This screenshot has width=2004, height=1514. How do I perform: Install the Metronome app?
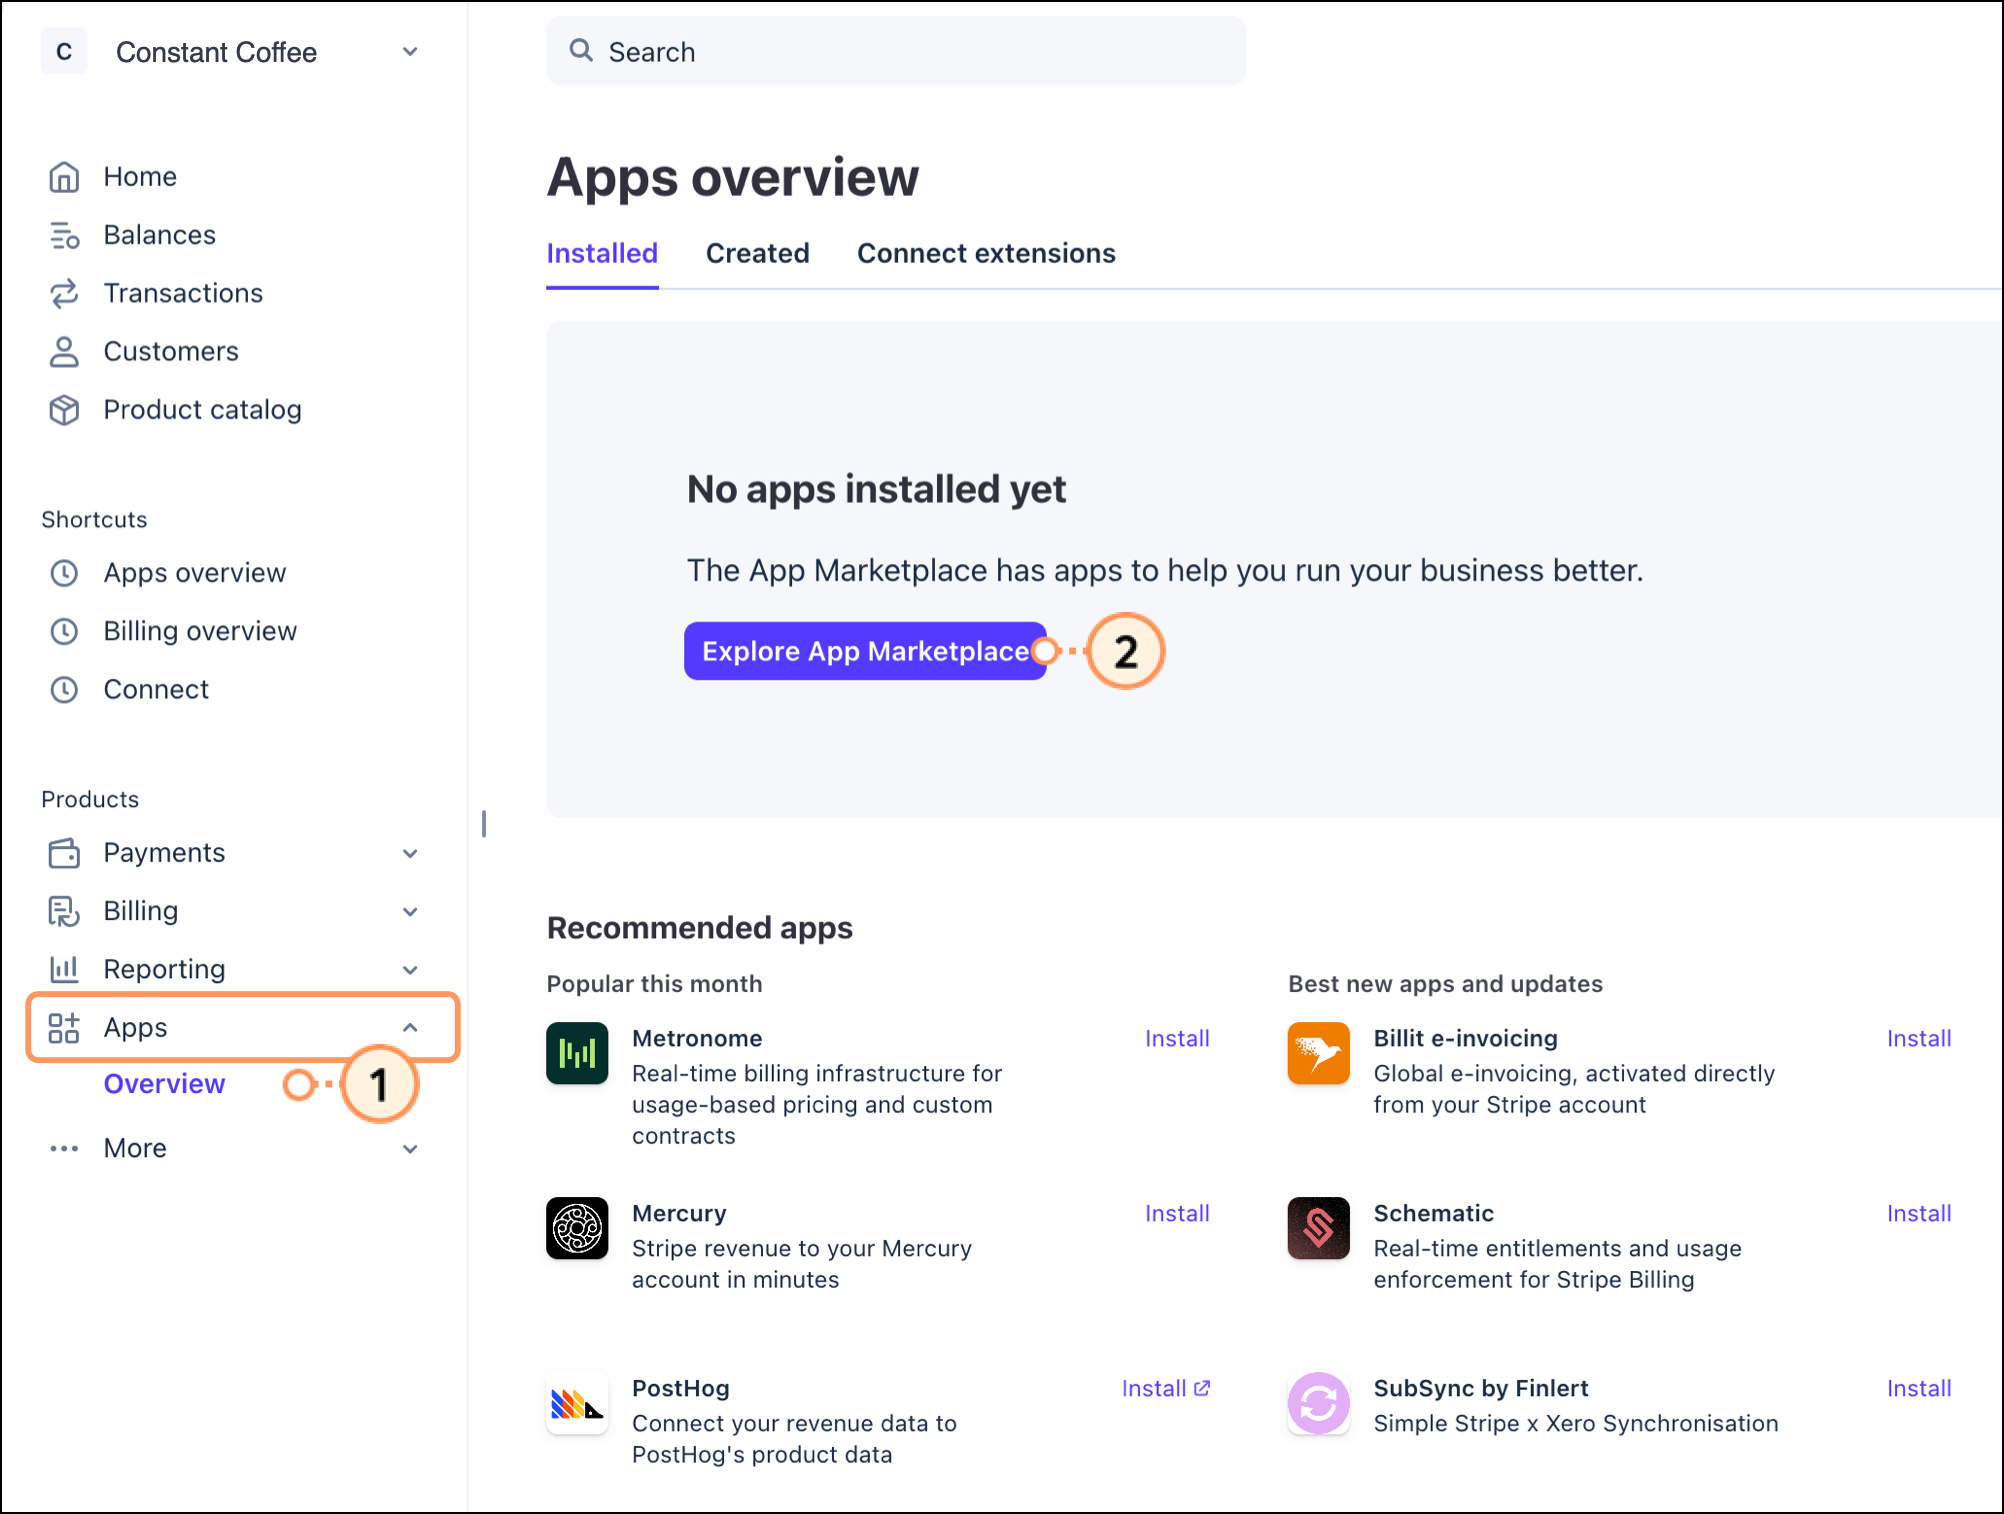tap(1177, 1039)
